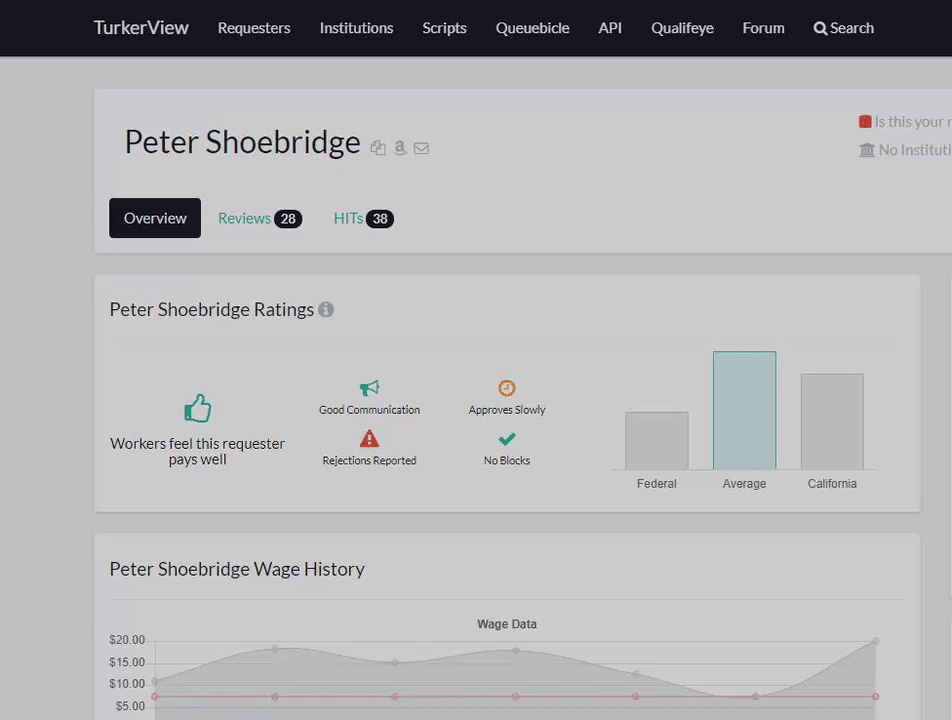The width and height of the screenshot is (952, 720).
Task: Click envelope contact icon beside name
Action: (421, 148)
